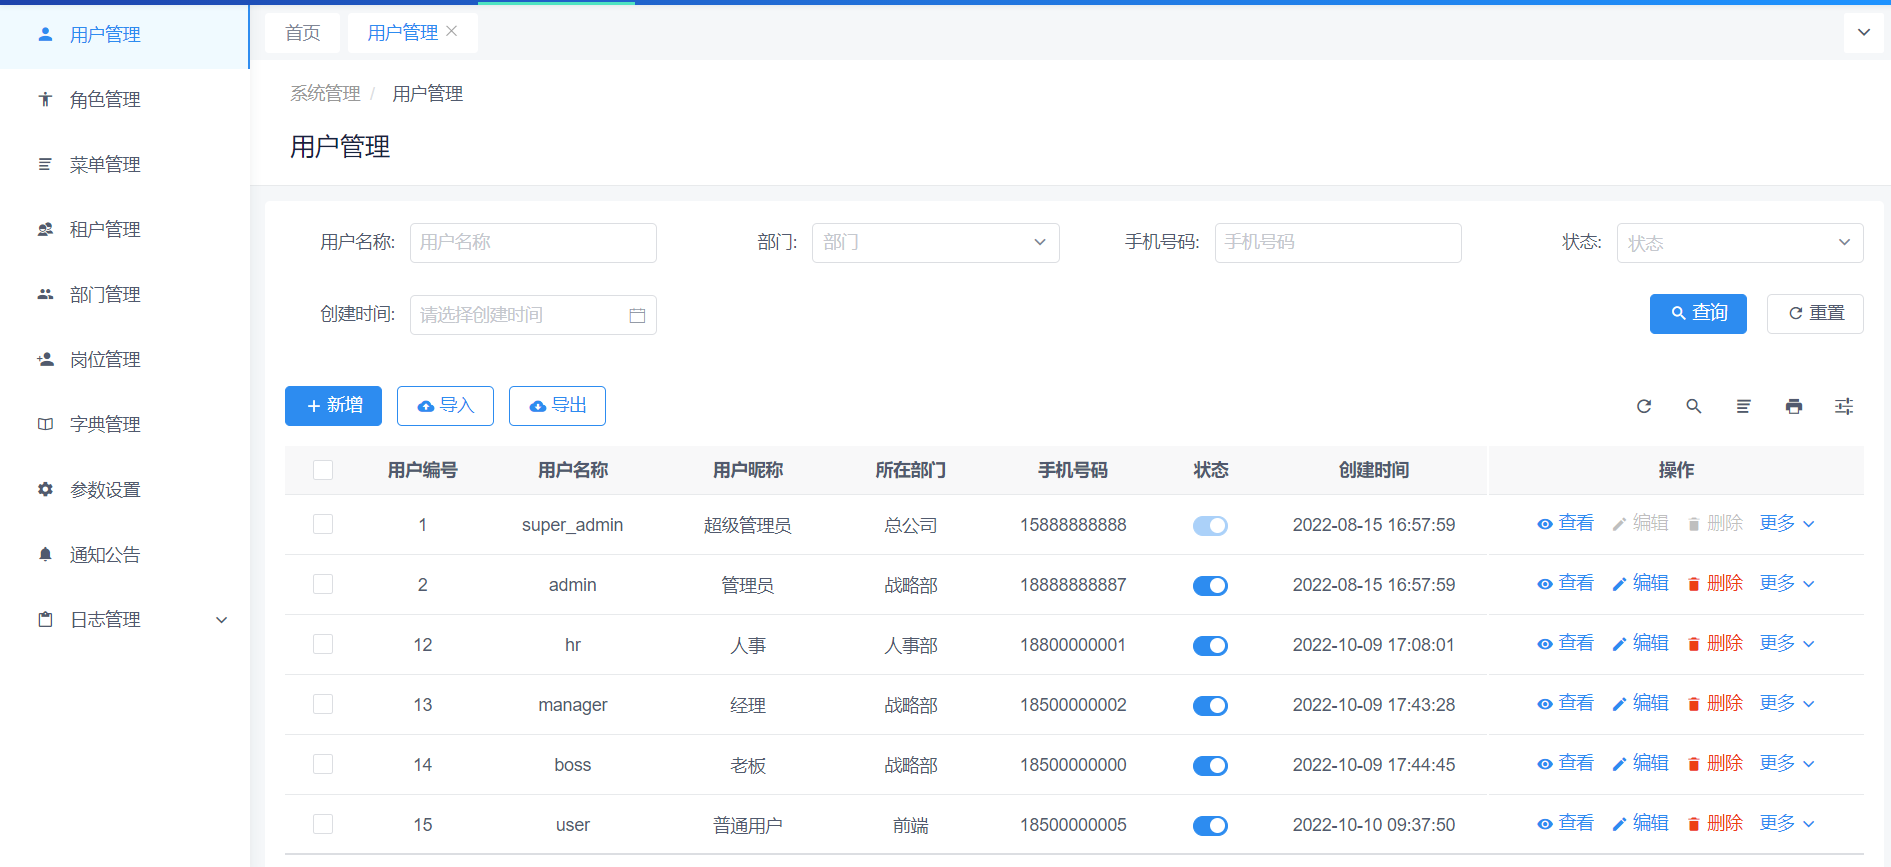The height and width of the screenshot is (867, 1891).
Task: Click the 菜单管理 list icon in sidebar
Action: point(45,164)
